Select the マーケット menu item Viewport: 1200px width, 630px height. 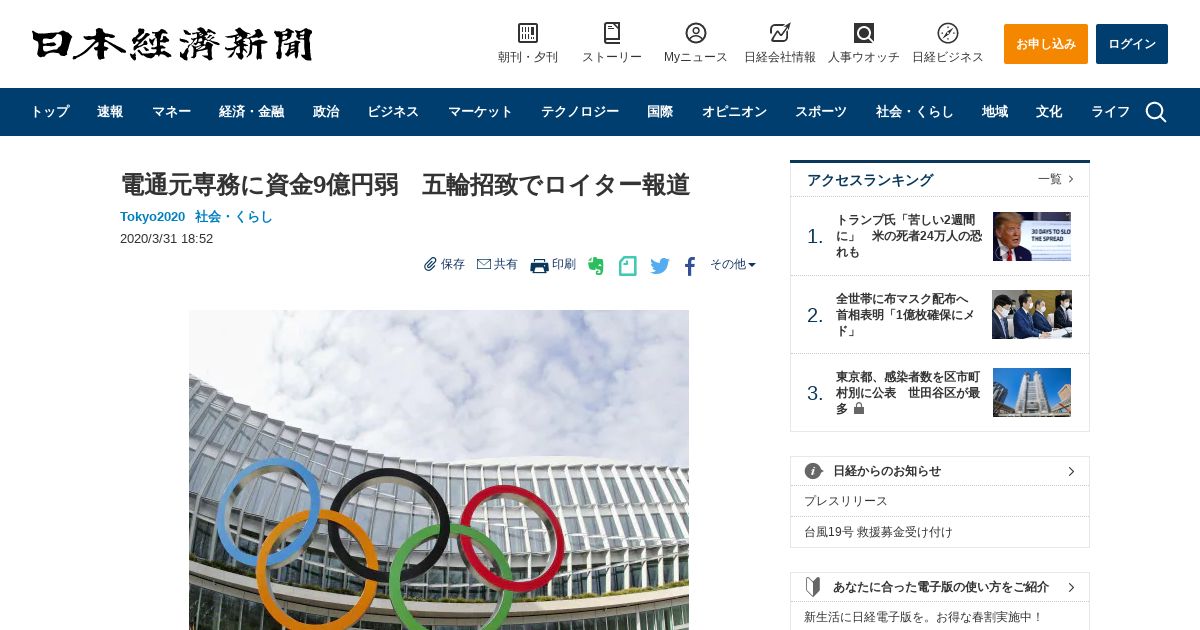coord(480,112)
